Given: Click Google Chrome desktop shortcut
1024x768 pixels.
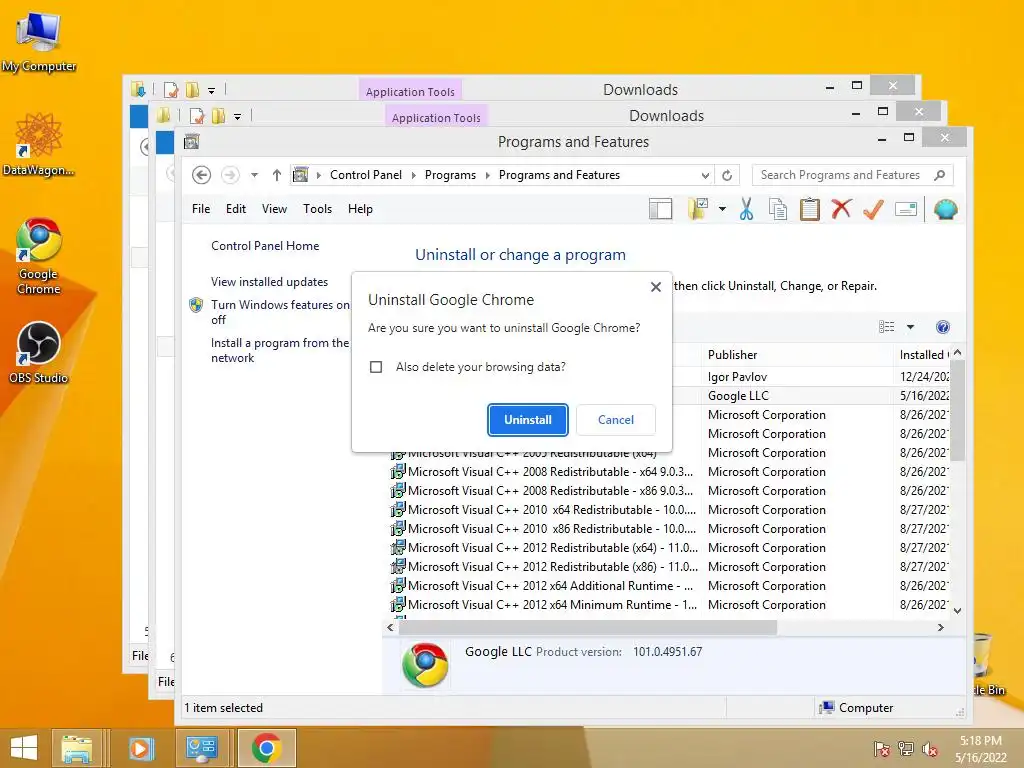Looking at the screenshot, I should tap(39, 257).
